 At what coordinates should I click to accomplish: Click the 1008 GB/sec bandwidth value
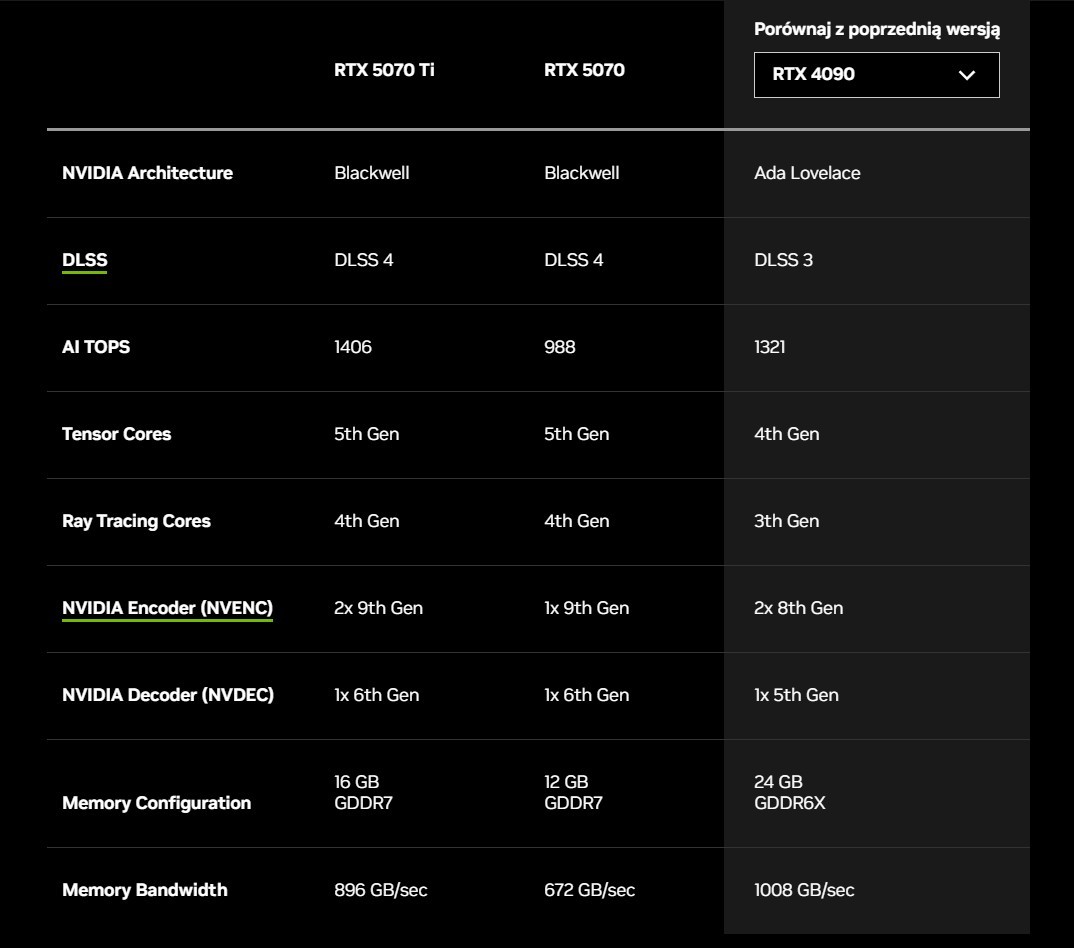pyautogui.click(x=804, y=890)
